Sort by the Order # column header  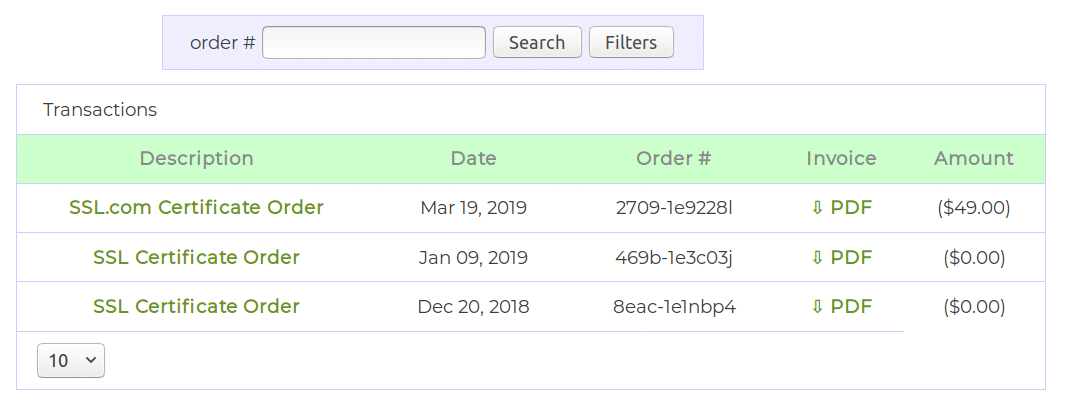coord(674,158)
